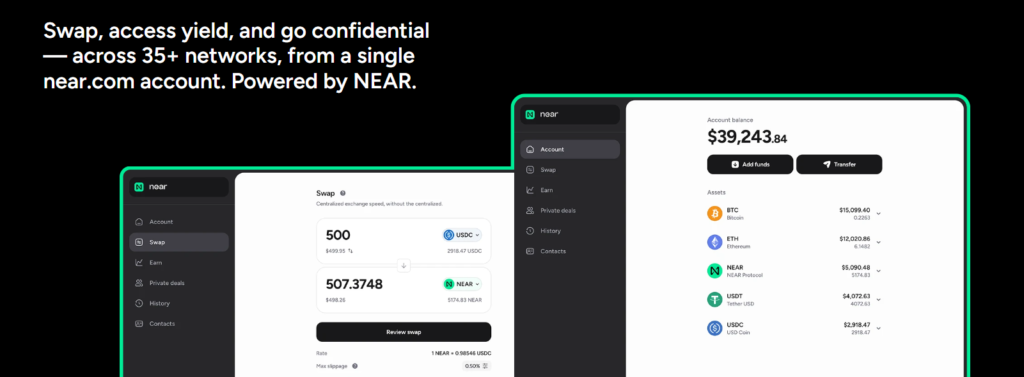Click the $15,099.40 BTC value
1024x377 pixels.
(854, 210)
